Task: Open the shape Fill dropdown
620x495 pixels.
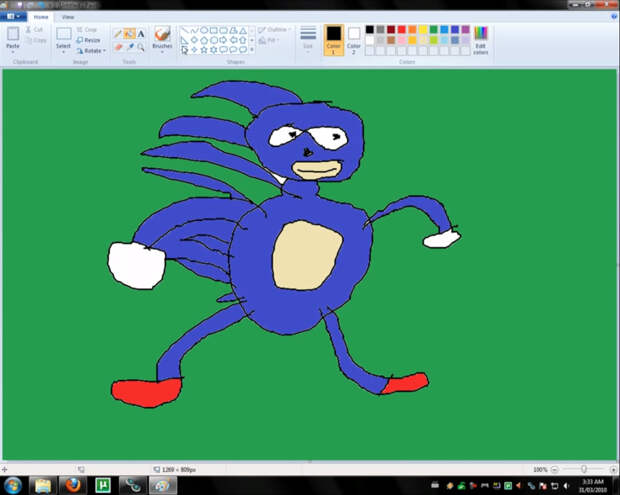Action: click(269, 40)
